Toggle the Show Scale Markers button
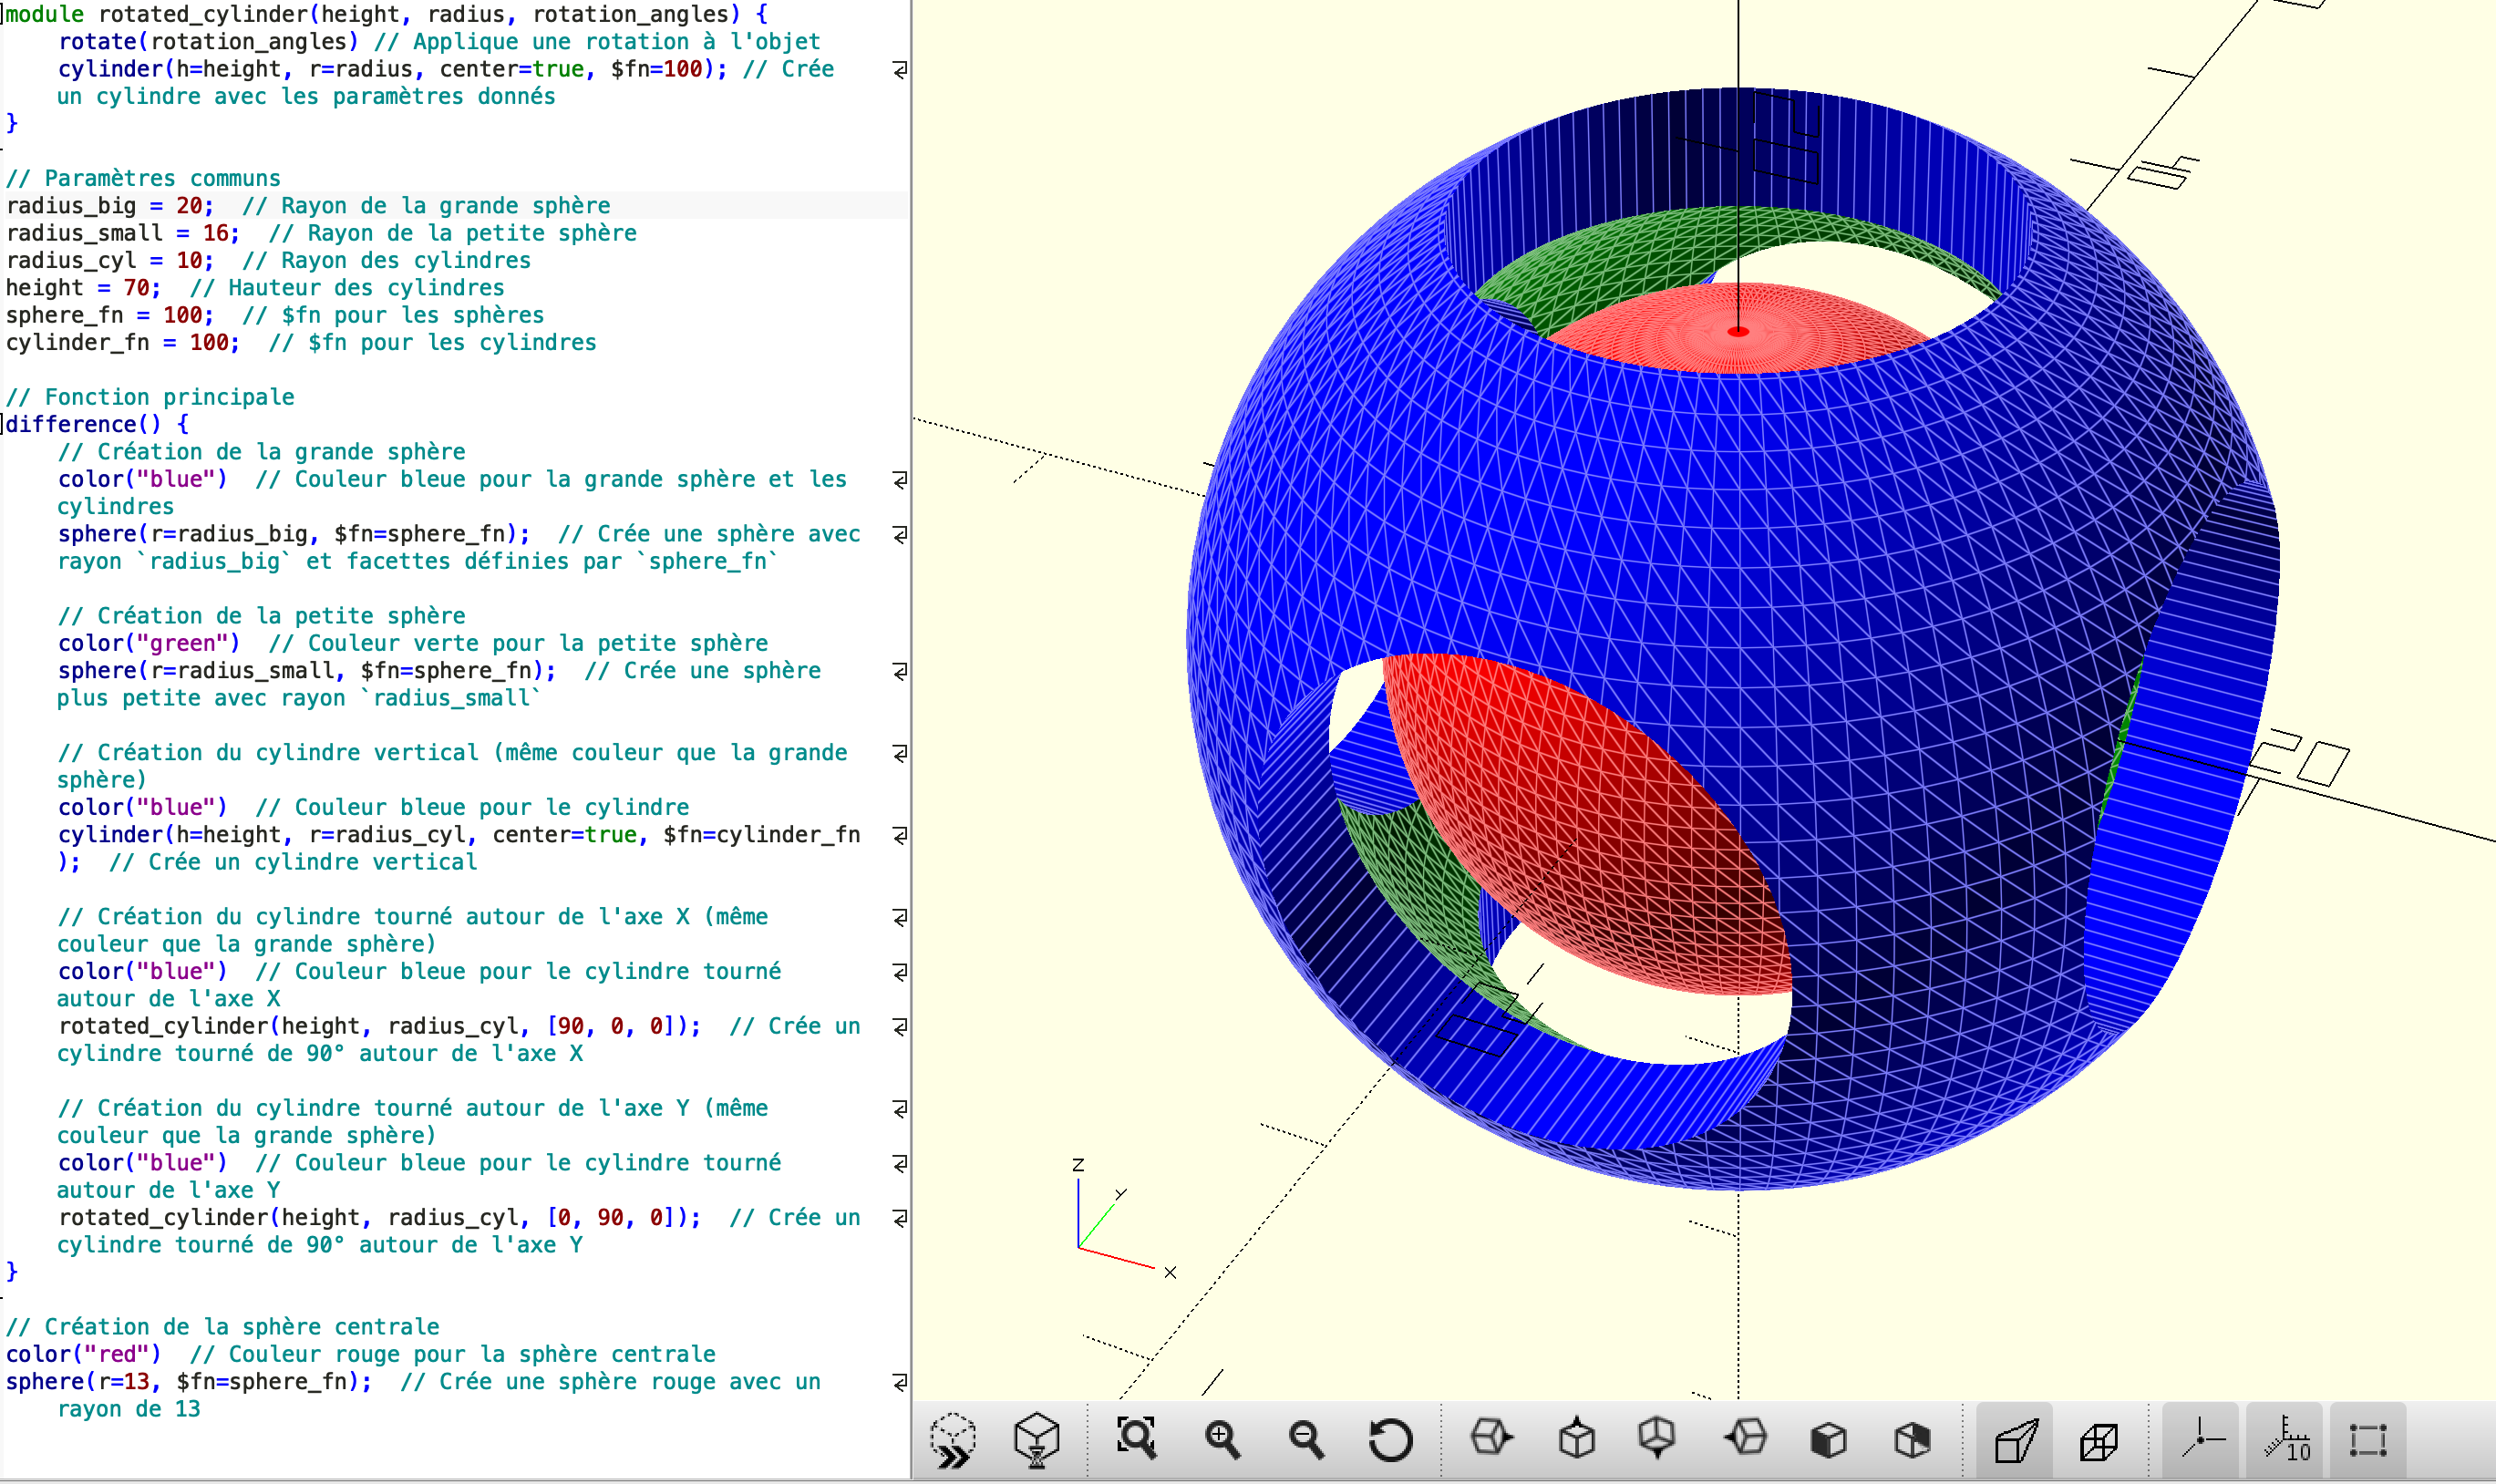The width and height of the screenshot is (2496, 1484). click(2285, 1440)
